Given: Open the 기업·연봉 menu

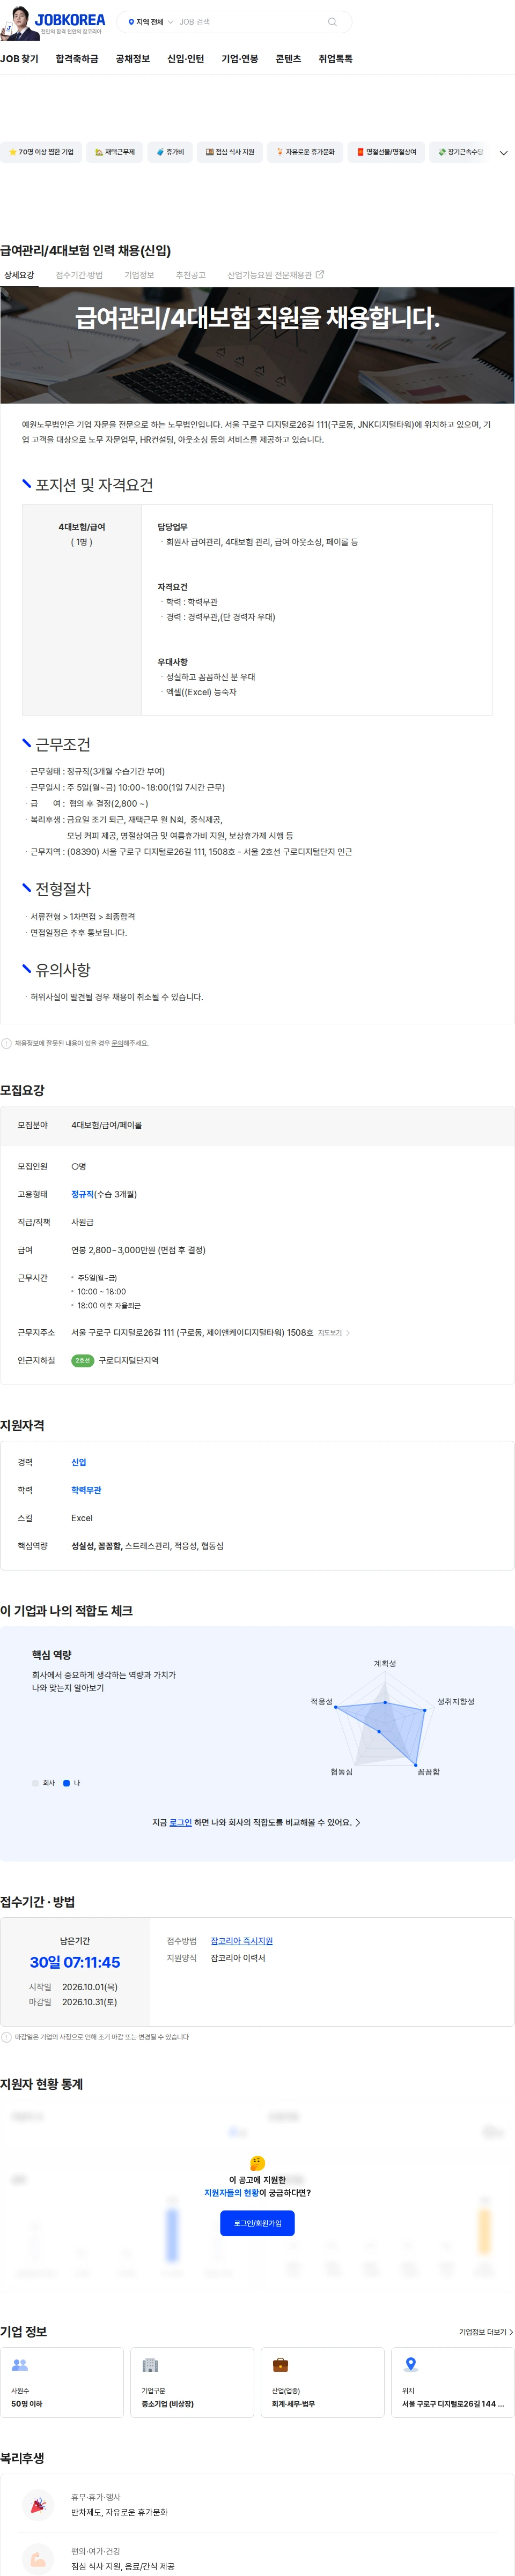Looking at the screenshot, I should click(240, 59).
